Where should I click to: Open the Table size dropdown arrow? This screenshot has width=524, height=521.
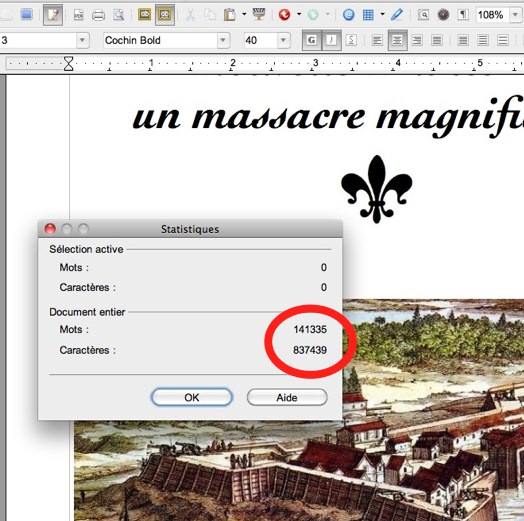[383, 14]
